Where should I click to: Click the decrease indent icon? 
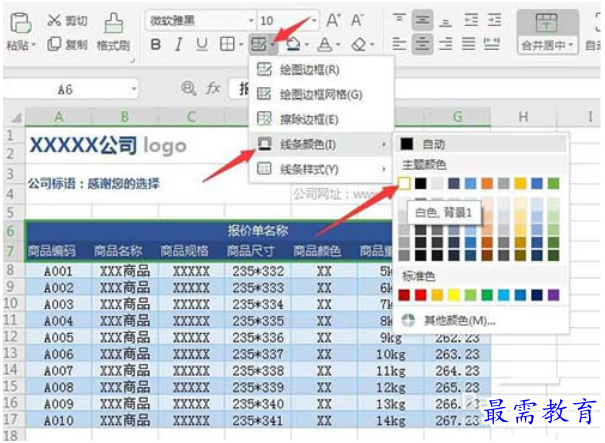471,20
